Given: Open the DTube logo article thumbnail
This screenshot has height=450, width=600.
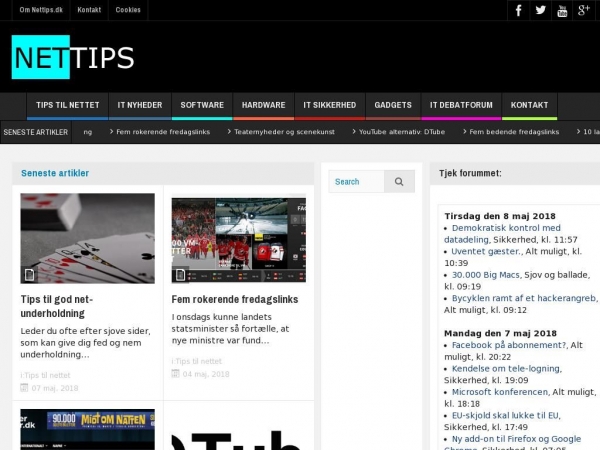Looking at the screenshot, I should [x=239, y=429].
